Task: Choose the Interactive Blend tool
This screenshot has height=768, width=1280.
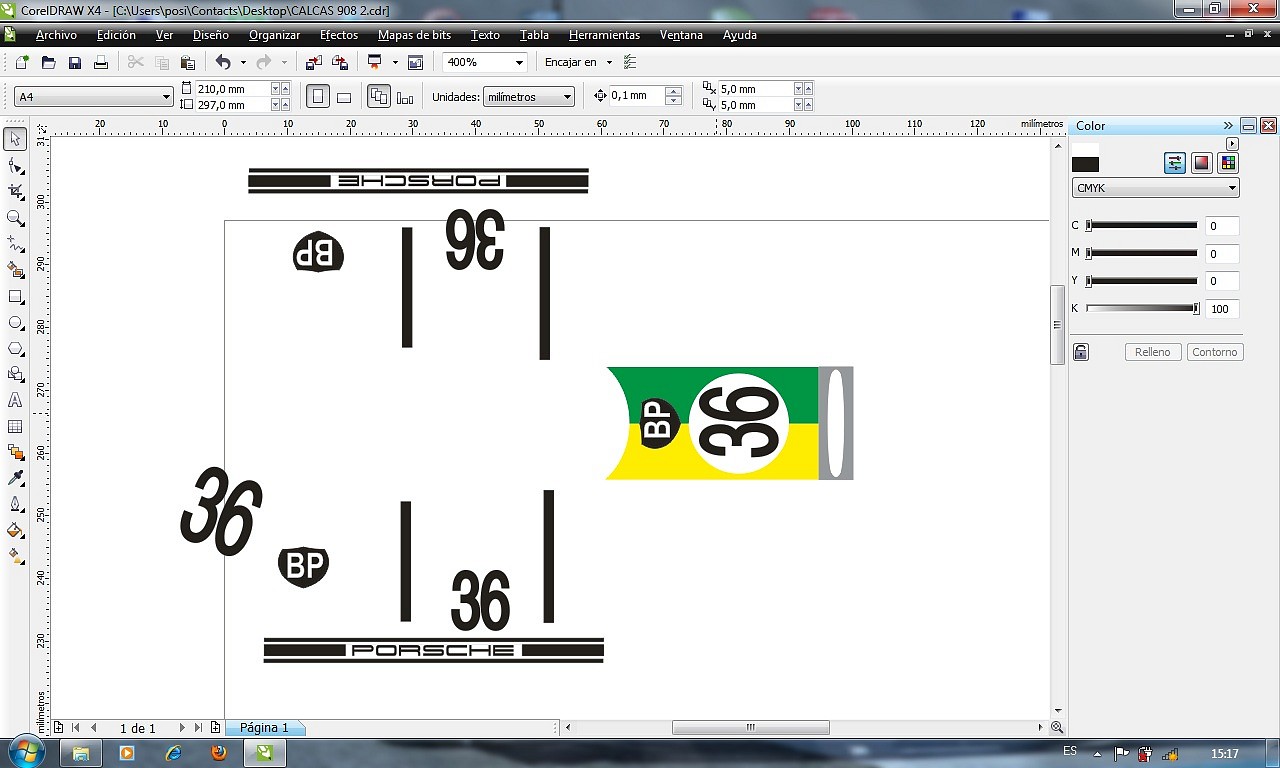Action: click(x=15, y=453)
